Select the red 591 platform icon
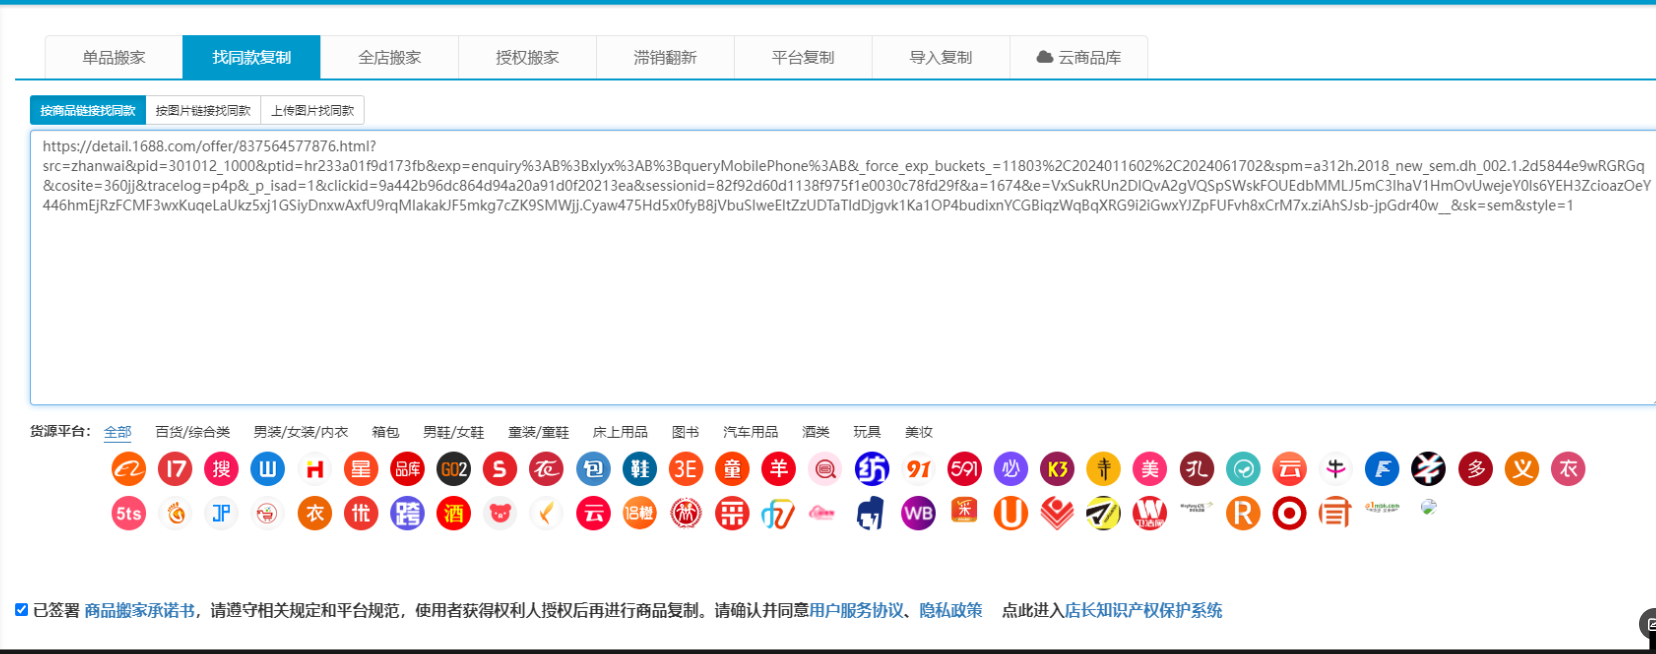 (x=964, y=469)
